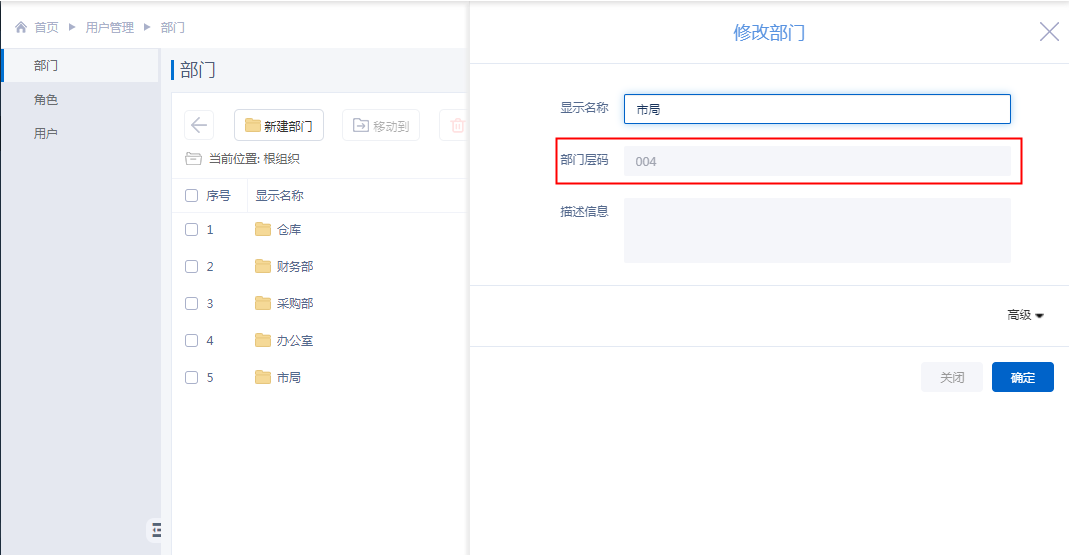Tick the checkbox for row 1 仓库
Viewport: 1069px width, 555px height.
pyautogui.click(x=192, y=230)
